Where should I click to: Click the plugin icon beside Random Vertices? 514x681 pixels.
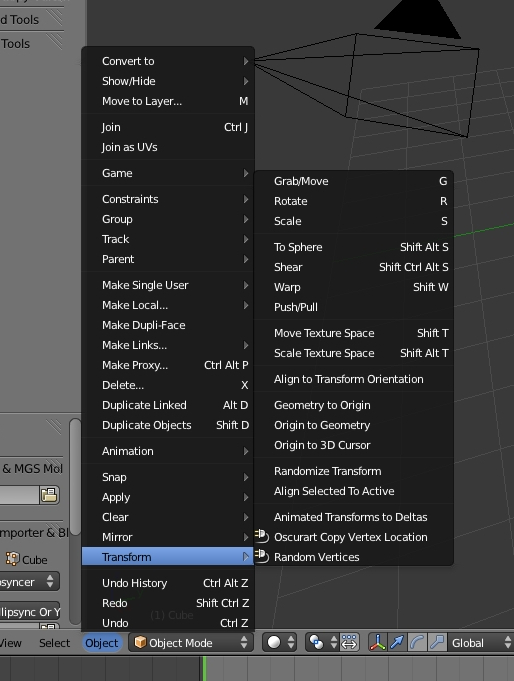[x=262, y=556]
